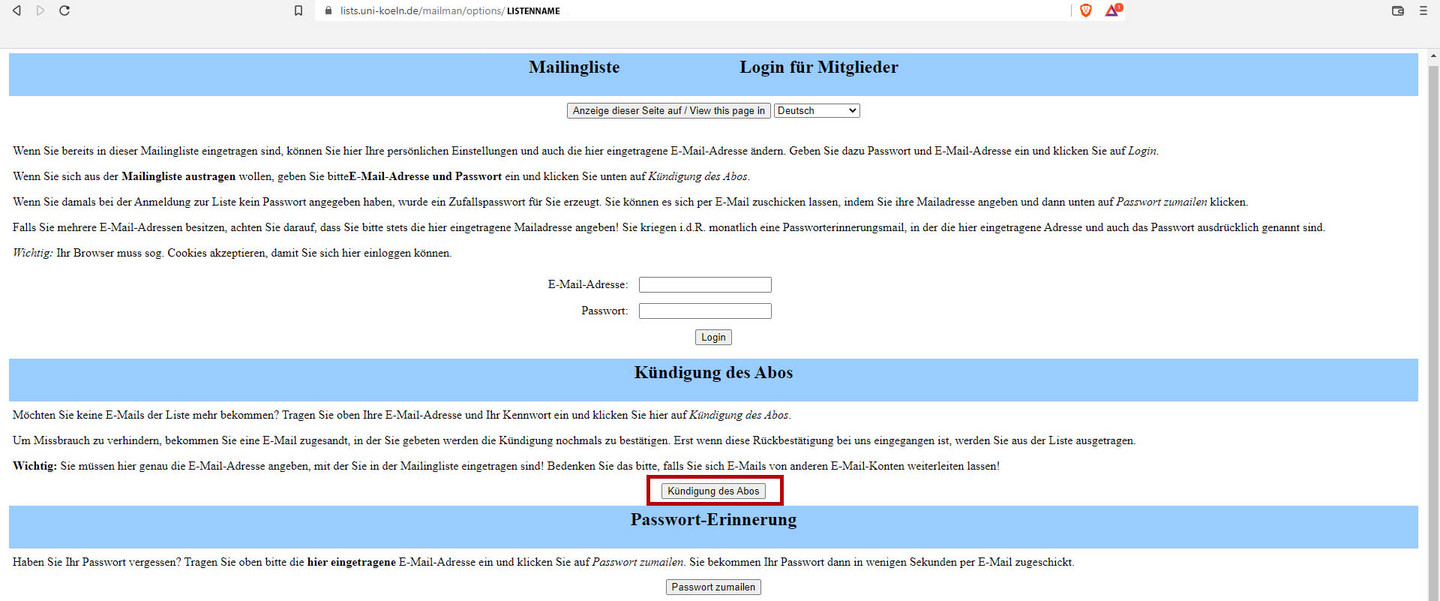This screenshot has height=601, width=1440.
Task: Focus the address bar URL text
Action: pos(449,11)
